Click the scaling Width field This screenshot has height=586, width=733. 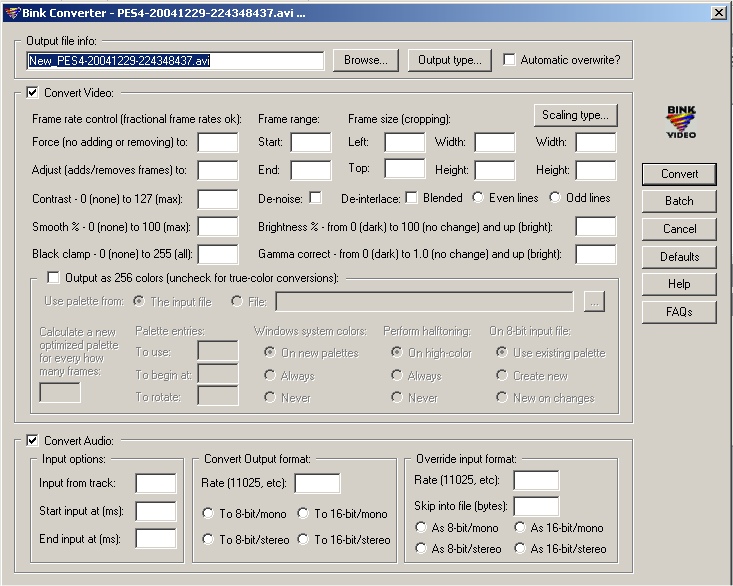click(596, 143)
